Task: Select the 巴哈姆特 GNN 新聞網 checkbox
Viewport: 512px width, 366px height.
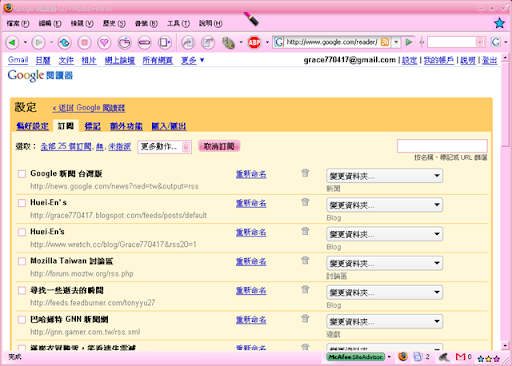Action: [22, 320]
